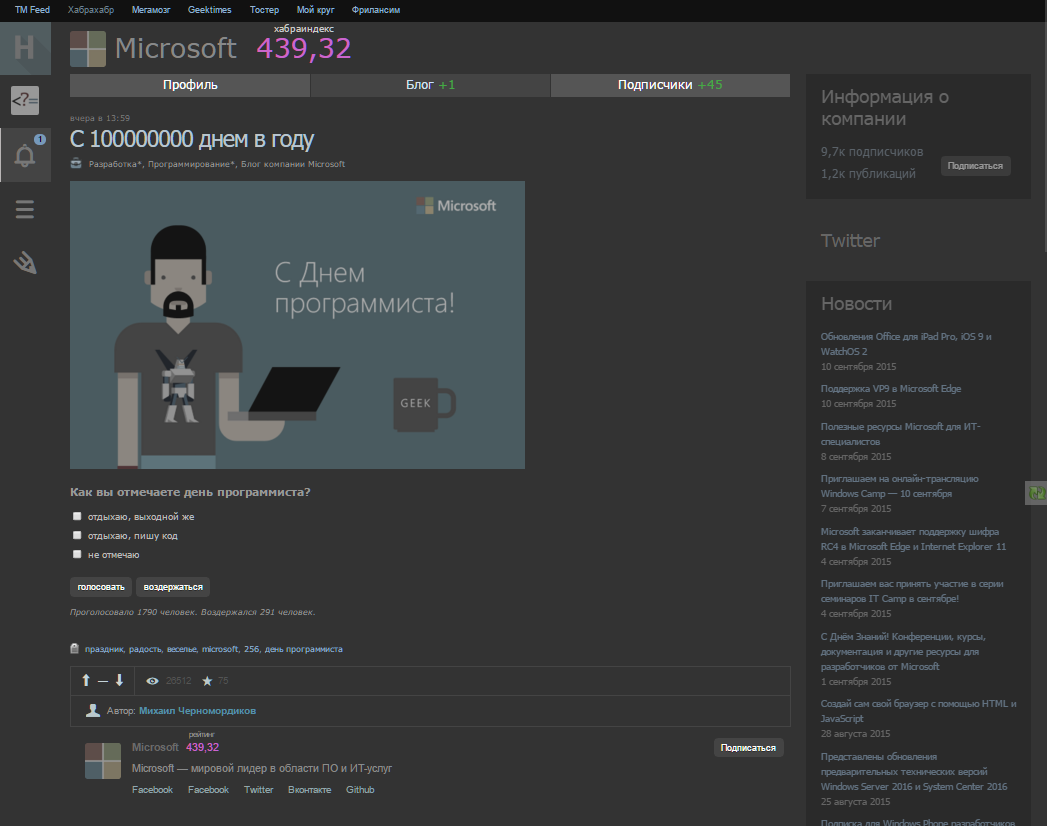Image resolution: width=1047 pixels, height=826 pixels.
Task: Open the company's Github link
Action: click(x=360, y=789)
